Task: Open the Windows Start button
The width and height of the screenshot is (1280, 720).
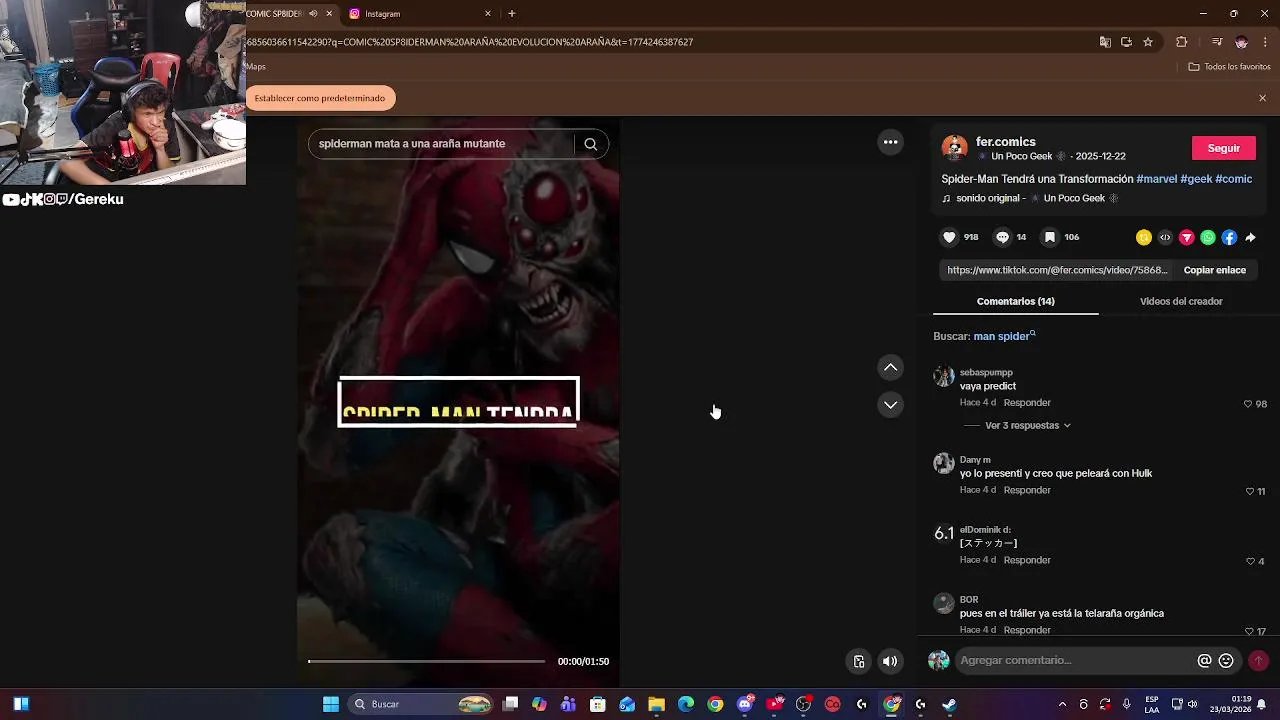Action: 331,704
